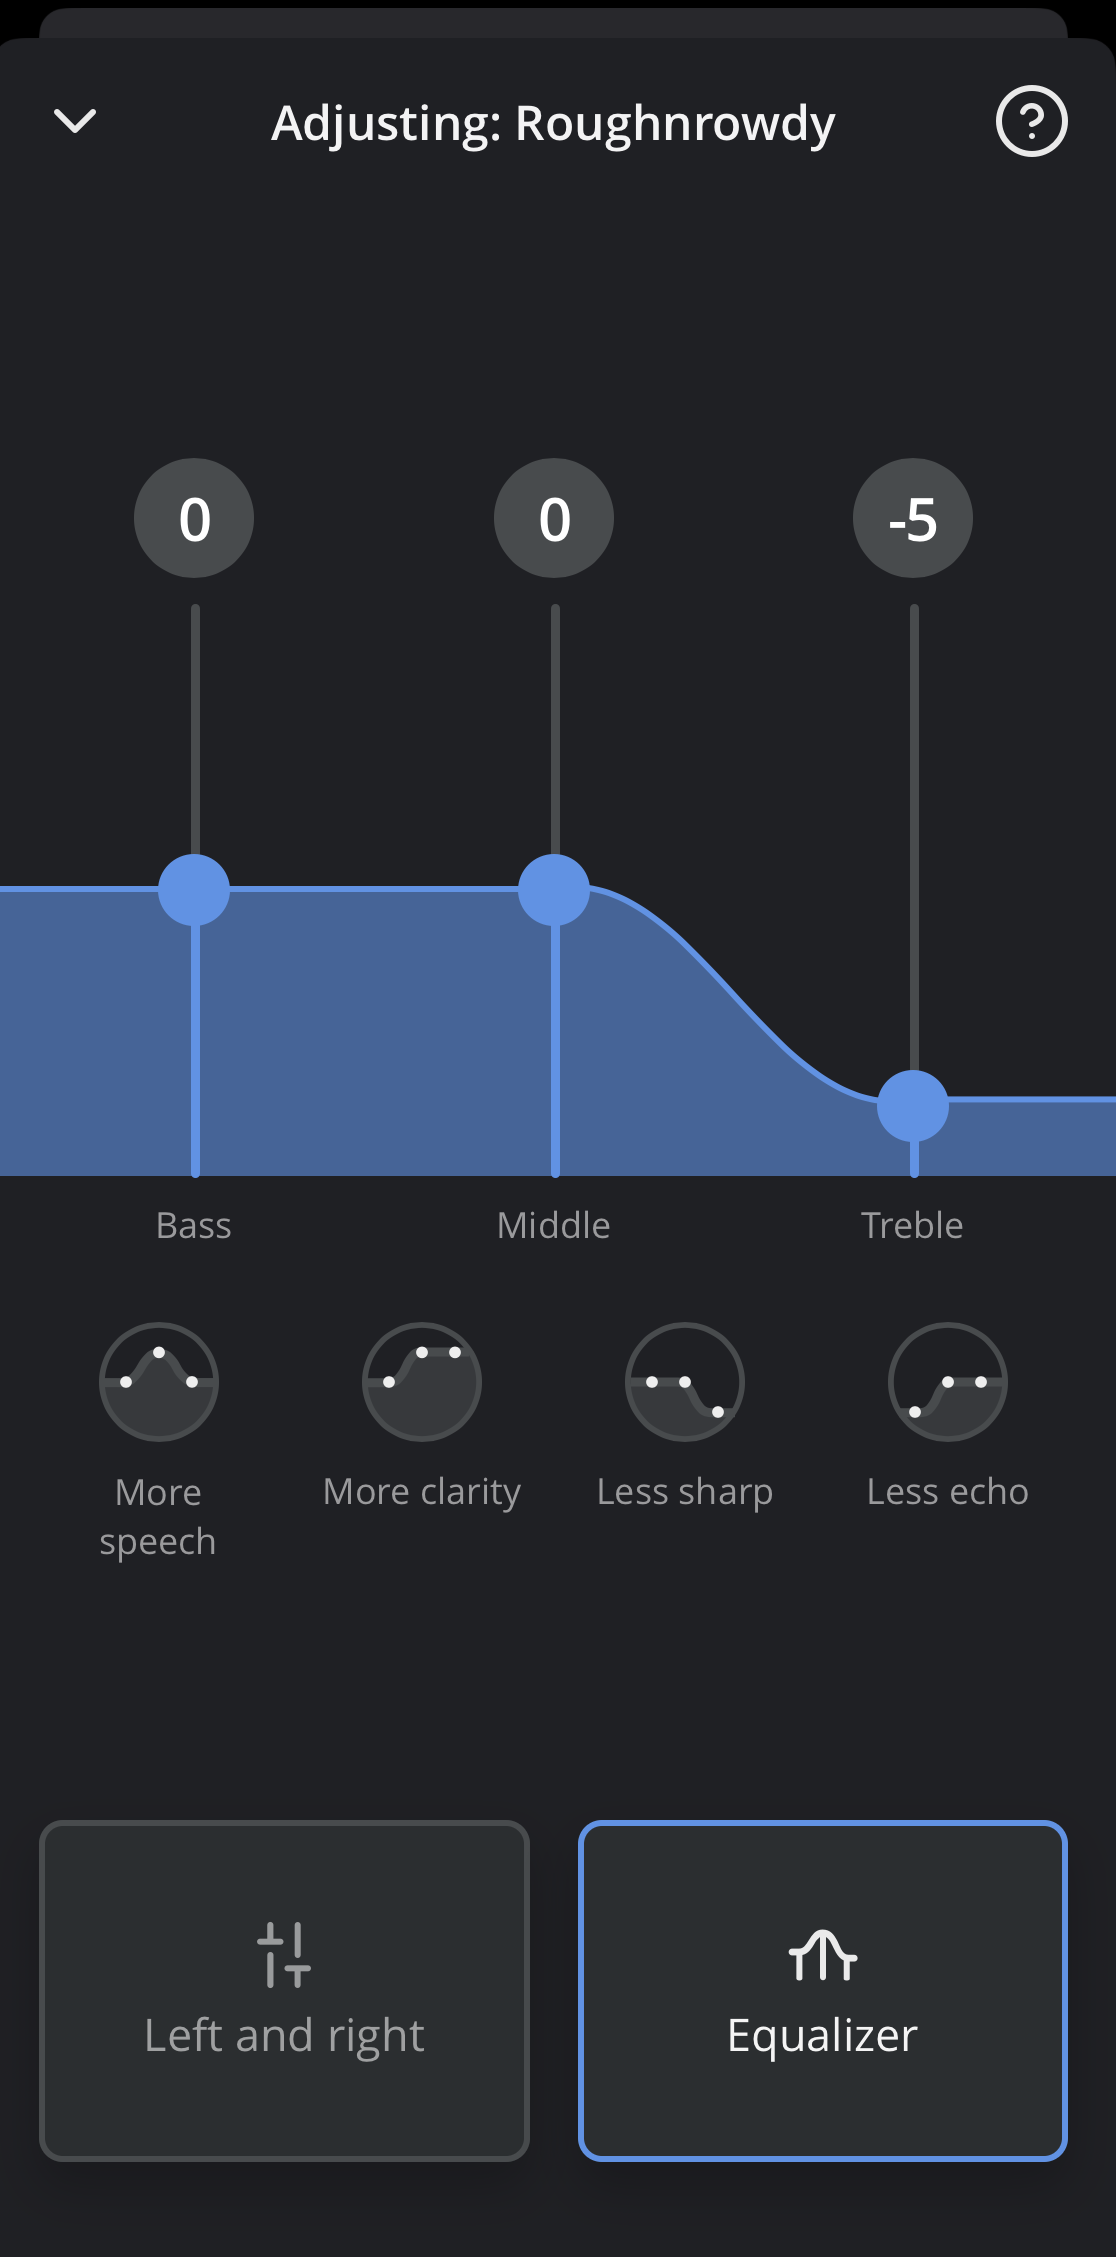
Task: Click the Bass label
Action: click(194, 1225)
